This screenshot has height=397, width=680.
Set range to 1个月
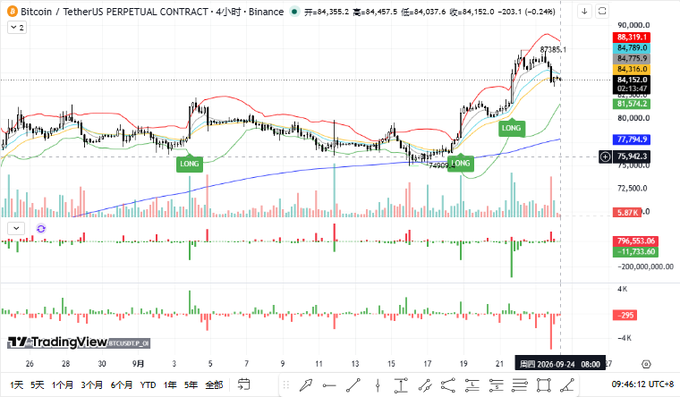(62, 385)
